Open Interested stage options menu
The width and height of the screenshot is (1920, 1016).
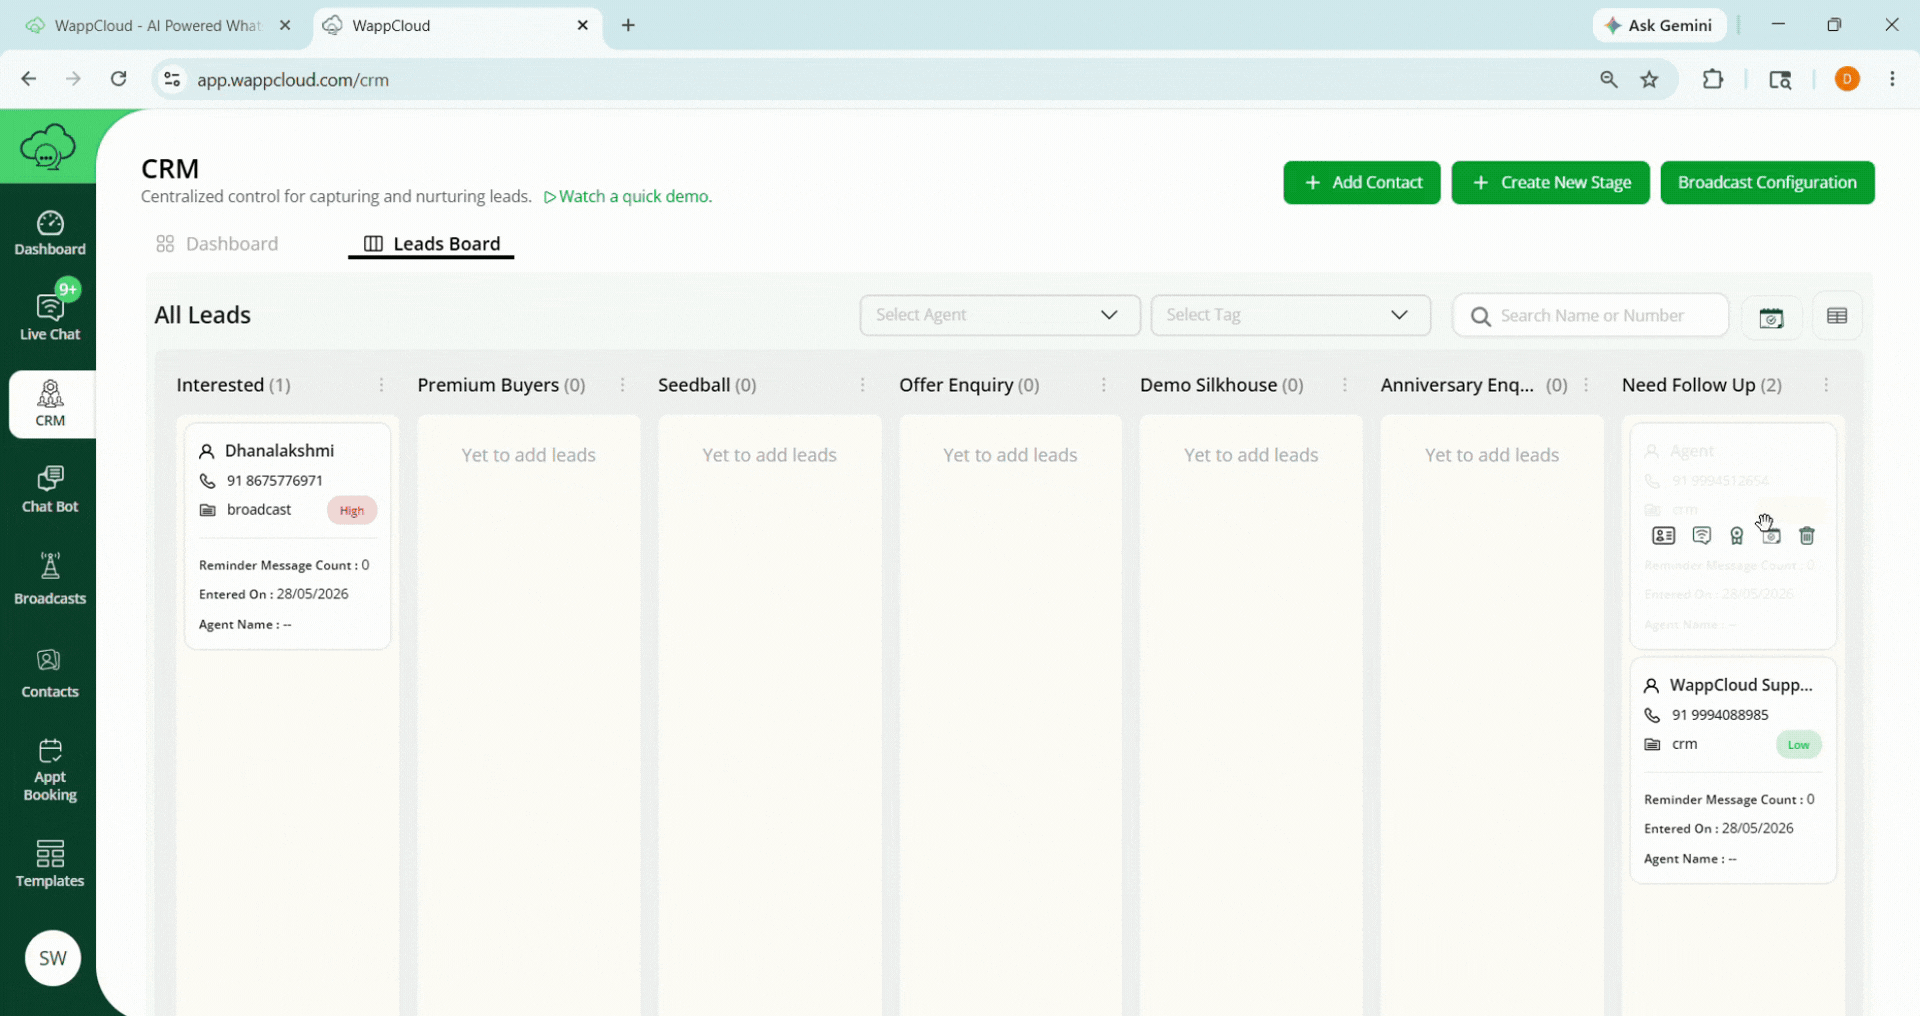381,385
